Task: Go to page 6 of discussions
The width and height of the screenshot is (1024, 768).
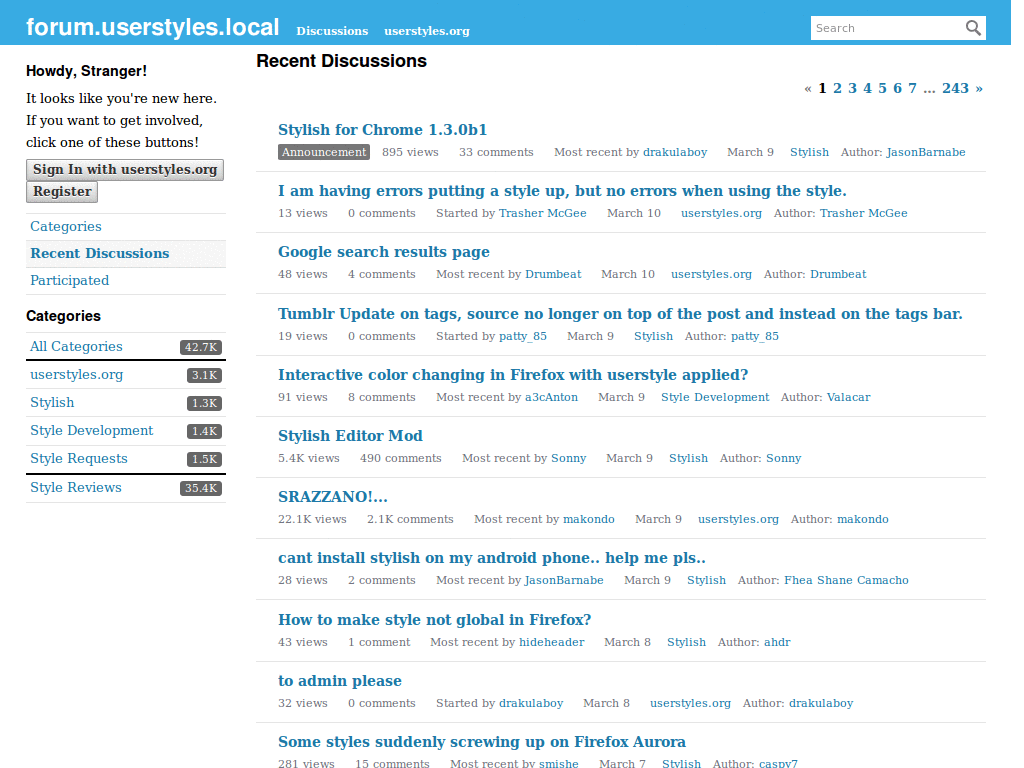Action: (x=897, y=88)
